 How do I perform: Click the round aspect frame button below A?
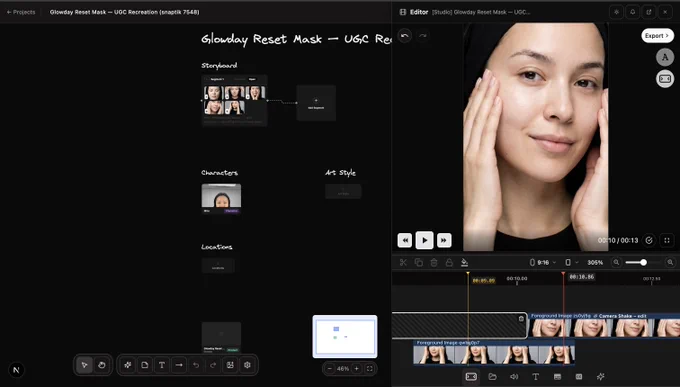[665, 79]
